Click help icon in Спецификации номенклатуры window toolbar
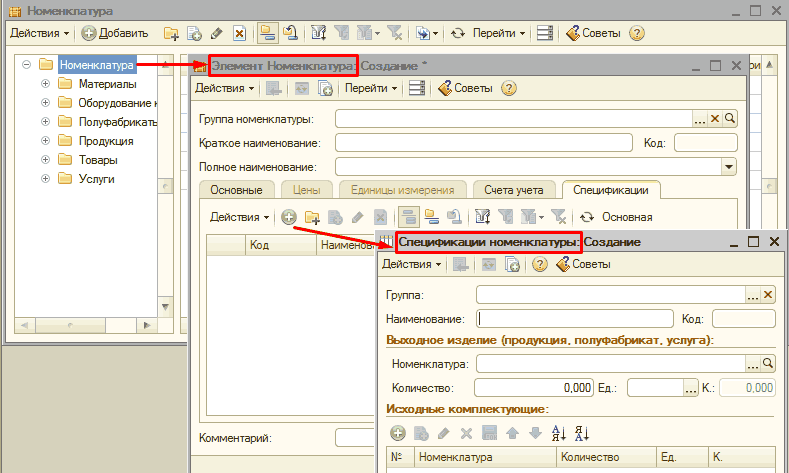The width and height of the screenshot is (789, 473). 539,264
